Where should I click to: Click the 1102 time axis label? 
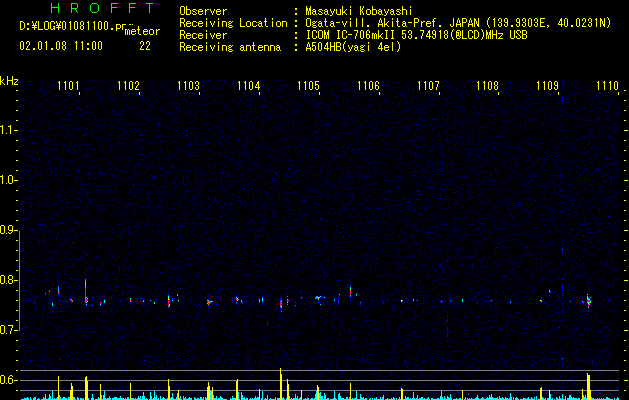click(128, 85)
